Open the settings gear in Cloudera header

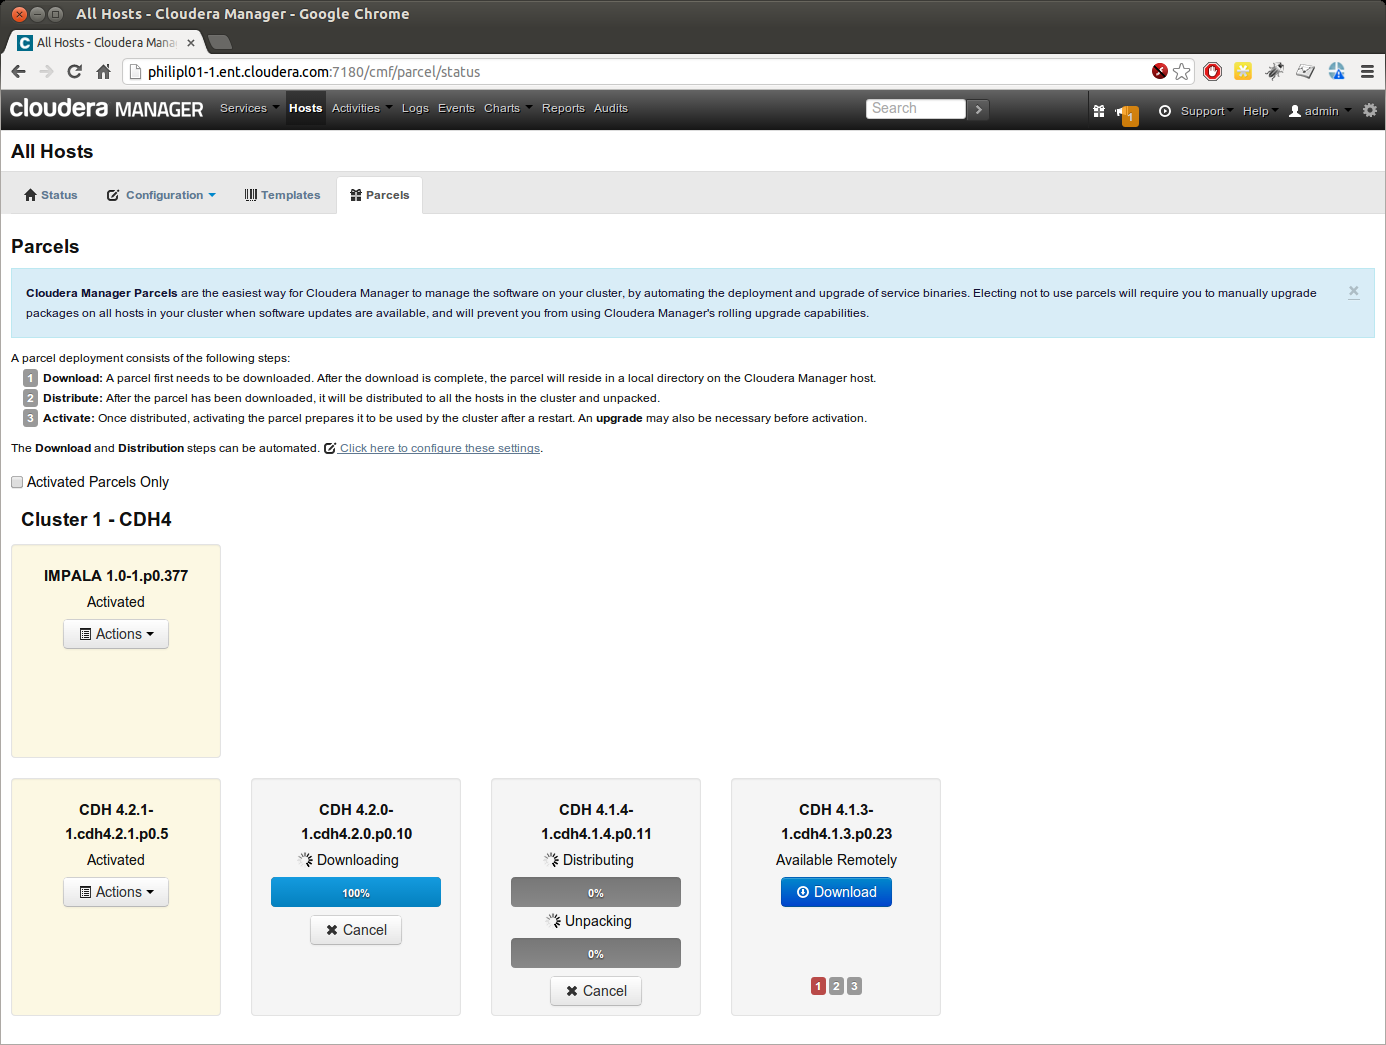(x=1370, y=110)
